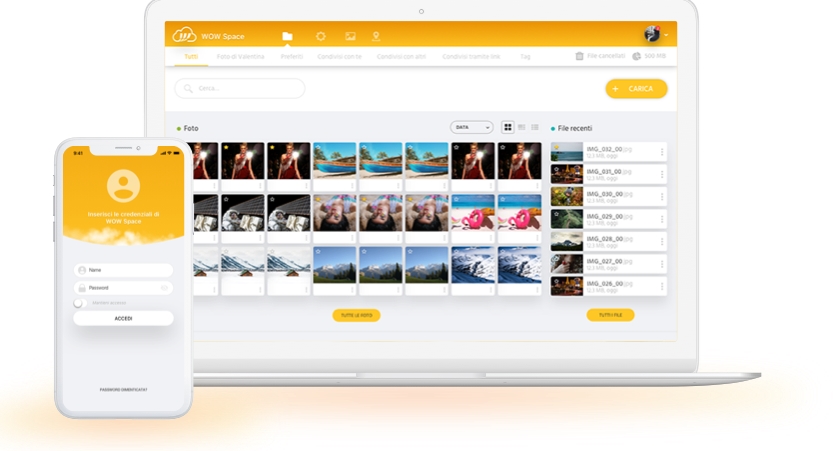Click the location pin icon in header
This screenshot has width=833, height=451.
pyautogui.click(x=376, y=36)
